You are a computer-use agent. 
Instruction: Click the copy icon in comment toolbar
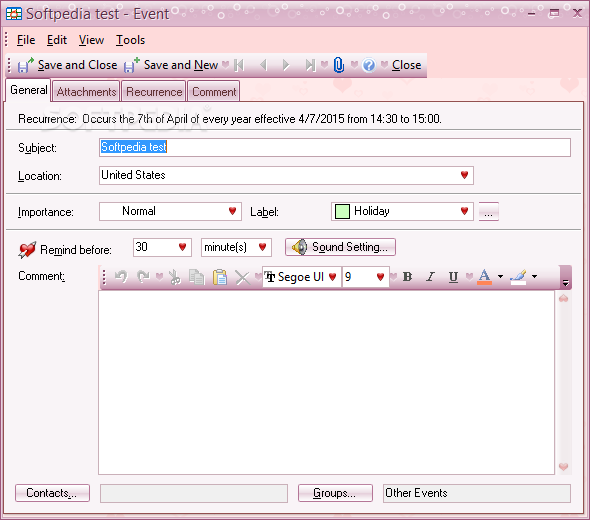(x=196, y=277)
